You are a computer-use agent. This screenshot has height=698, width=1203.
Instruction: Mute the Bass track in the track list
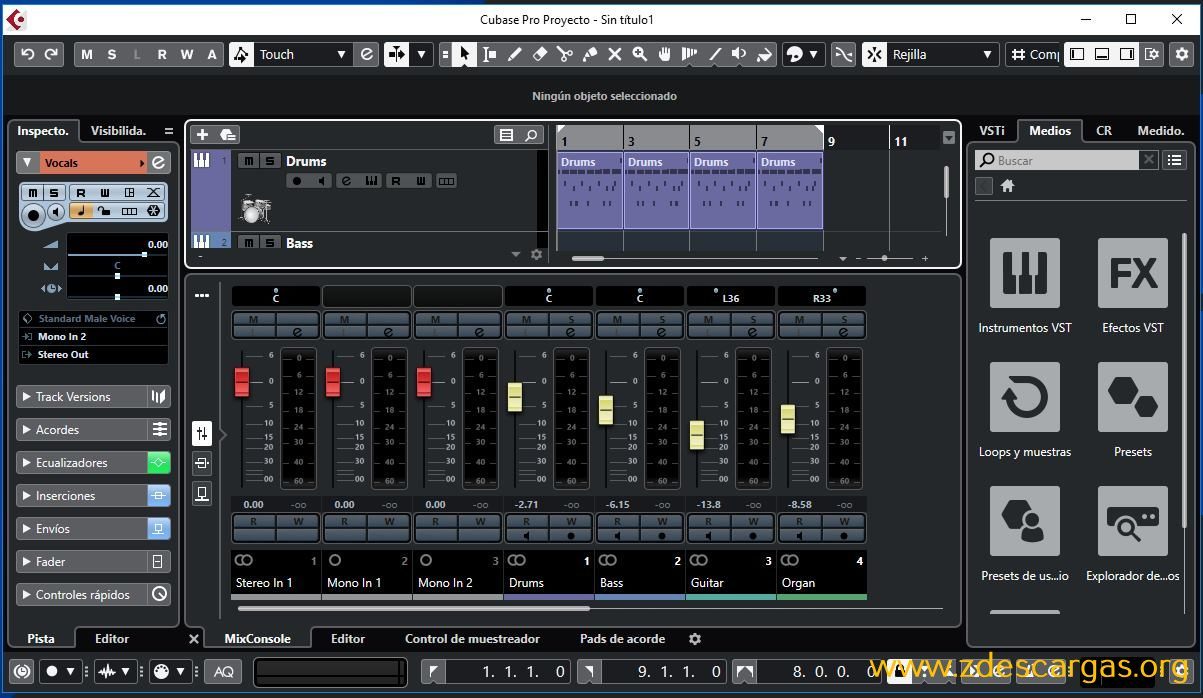point(248,243)
